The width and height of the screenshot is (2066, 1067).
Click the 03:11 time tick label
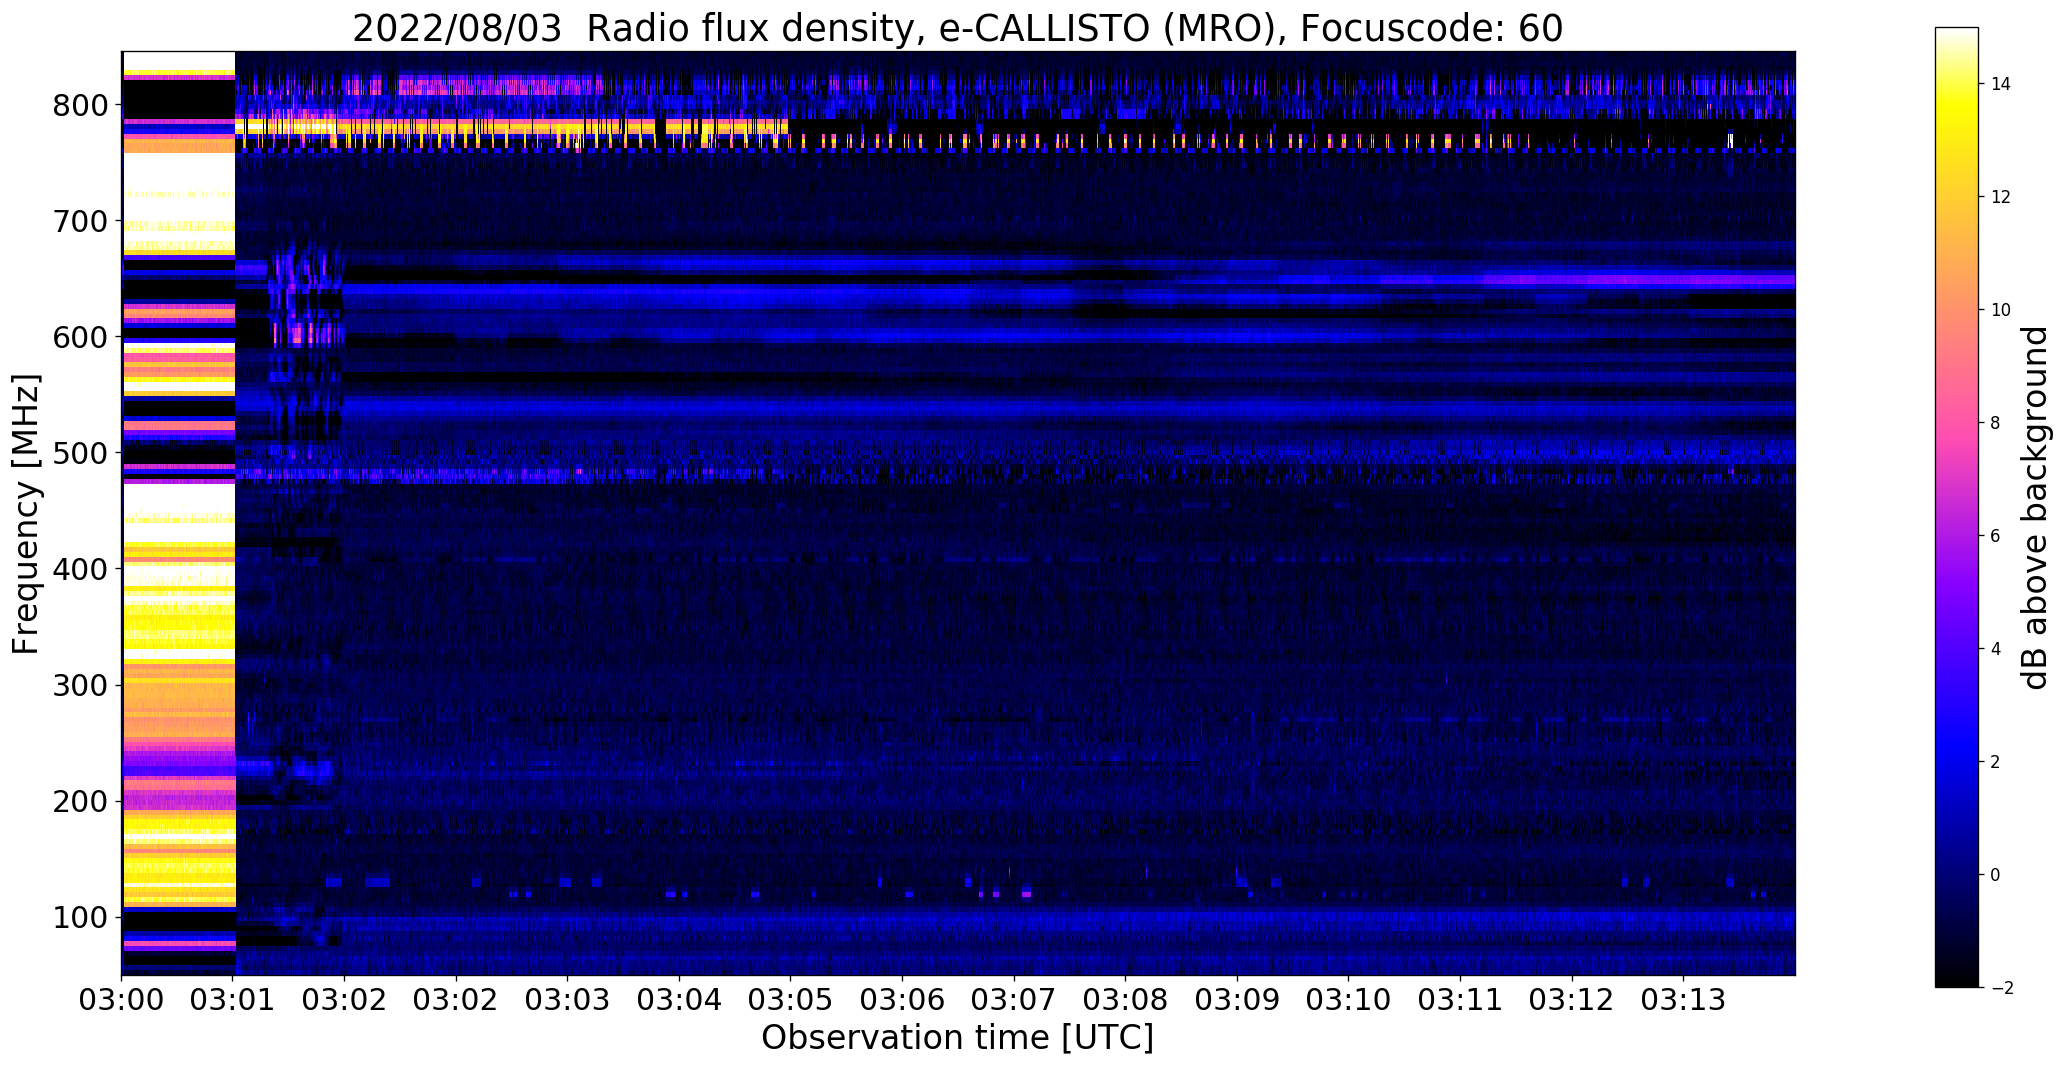[x=1461, y=1000]
